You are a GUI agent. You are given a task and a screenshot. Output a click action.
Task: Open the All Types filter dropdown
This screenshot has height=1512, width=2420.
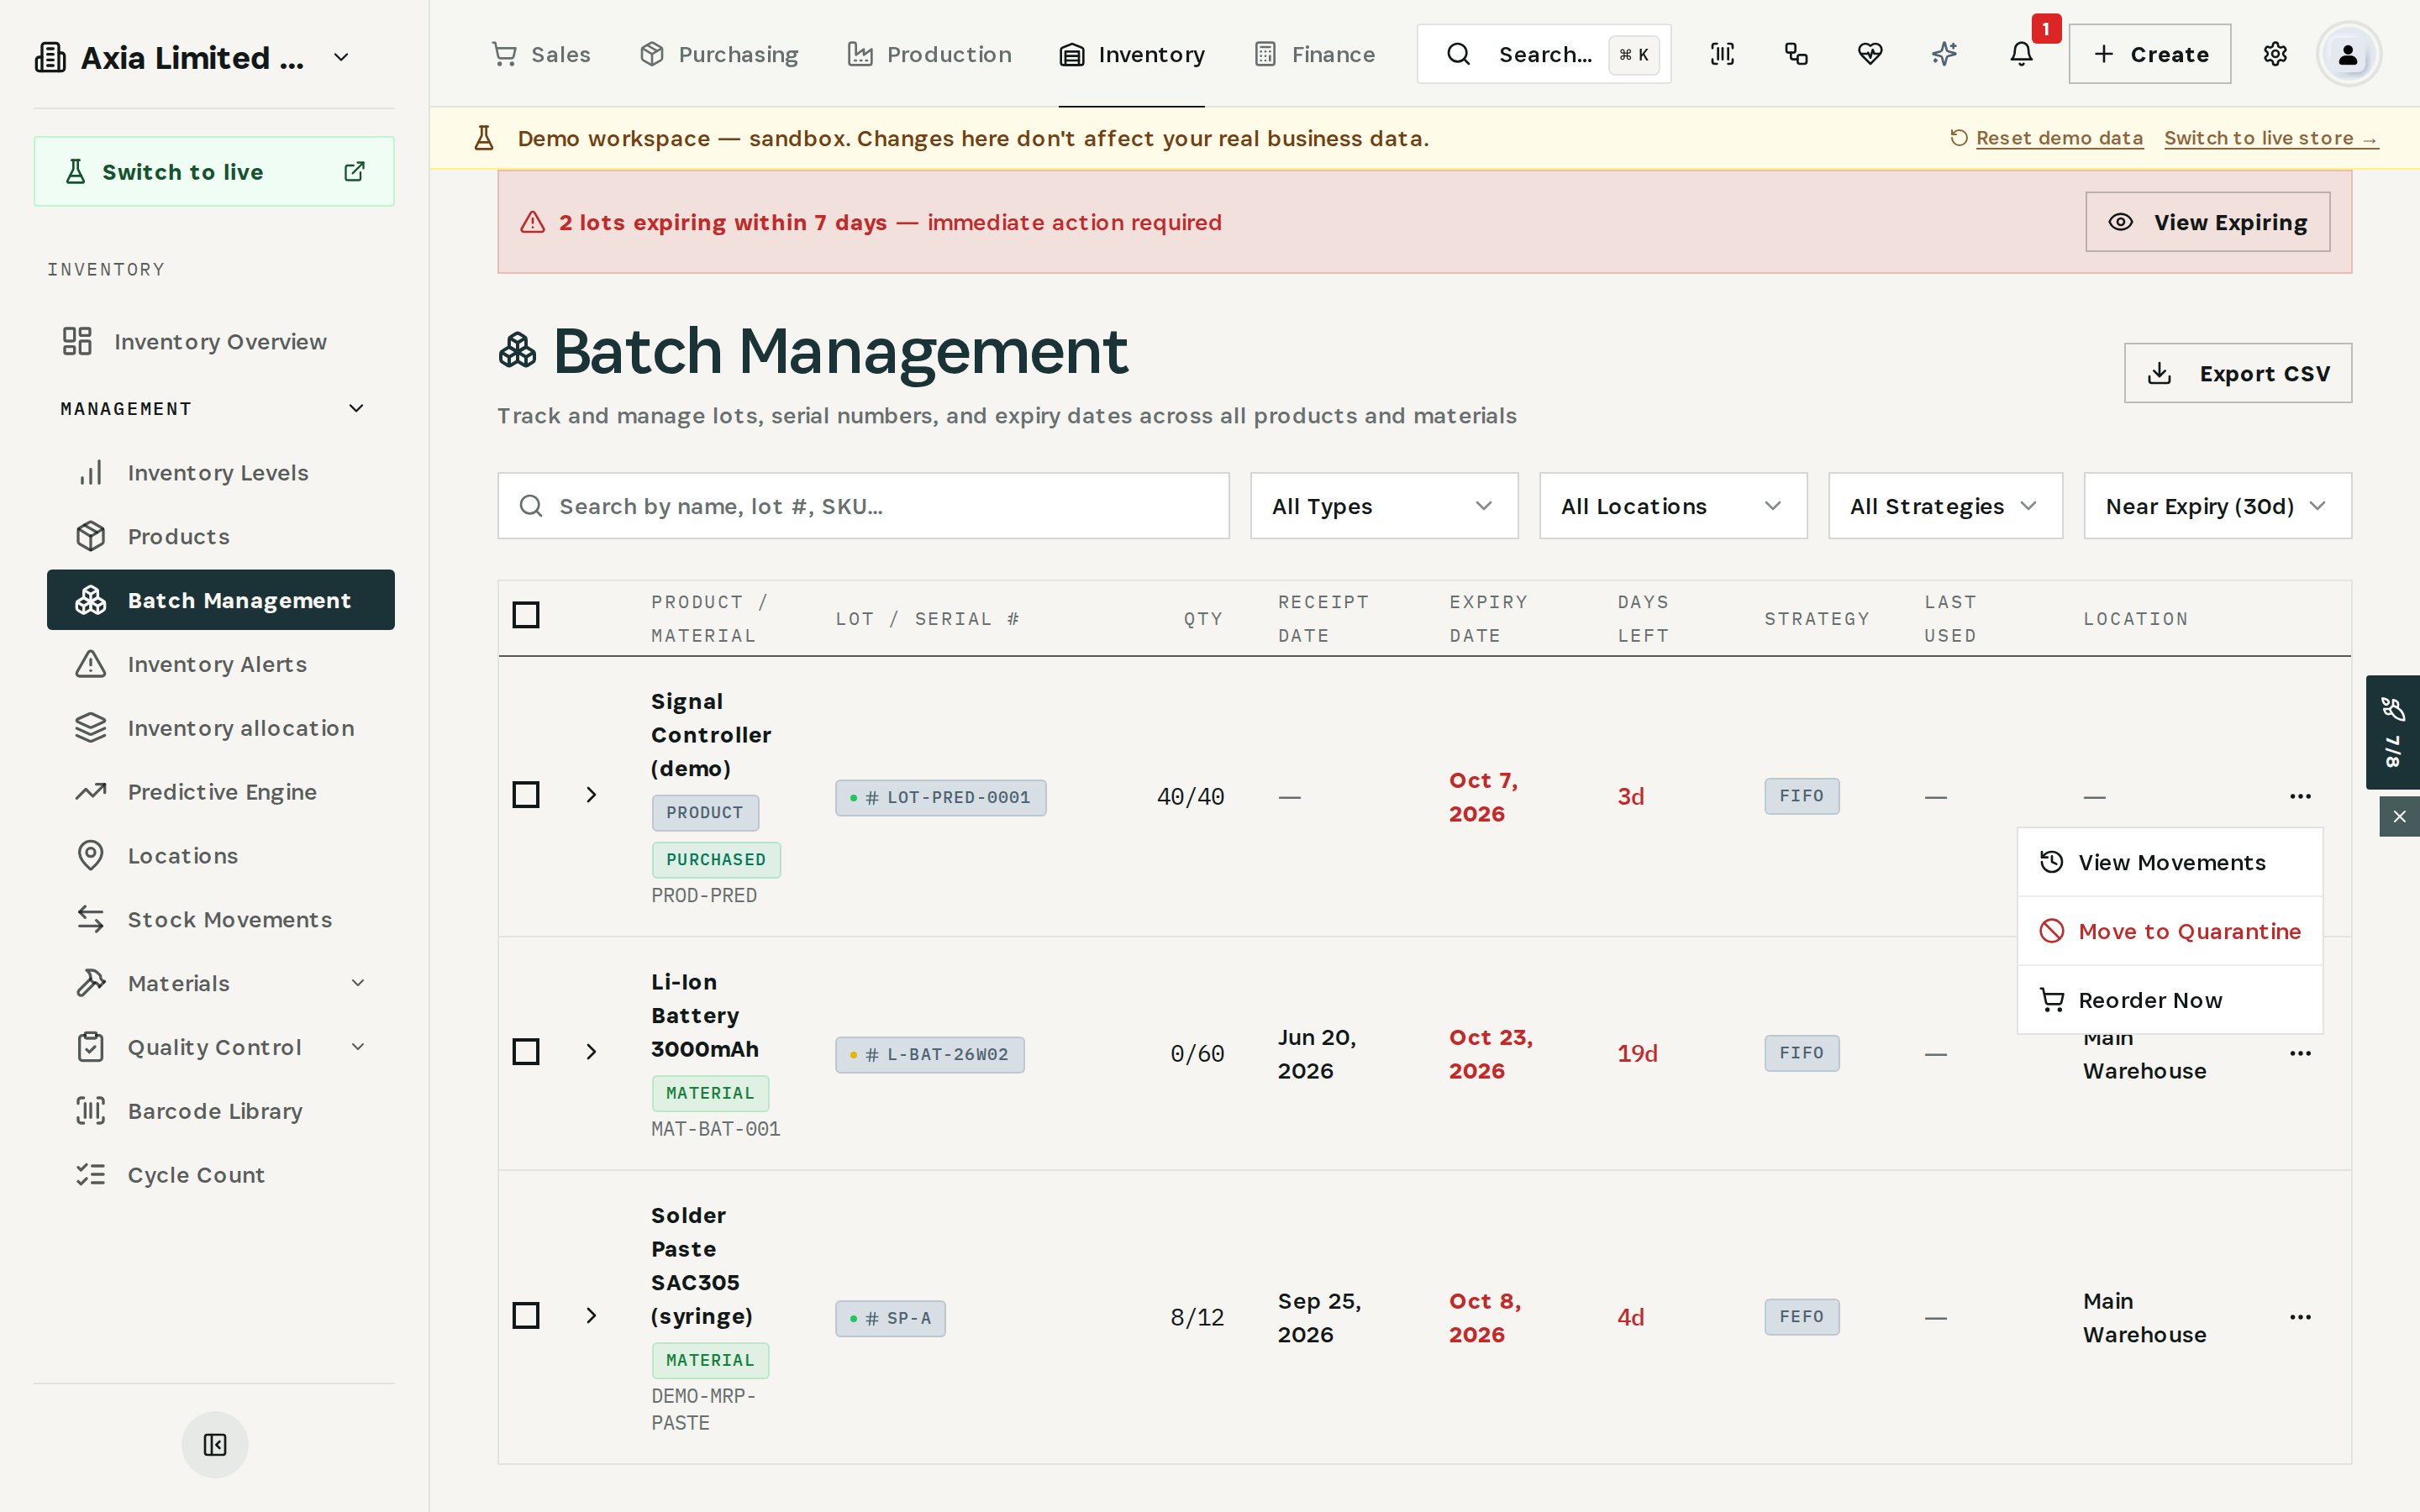[1384, 506]
